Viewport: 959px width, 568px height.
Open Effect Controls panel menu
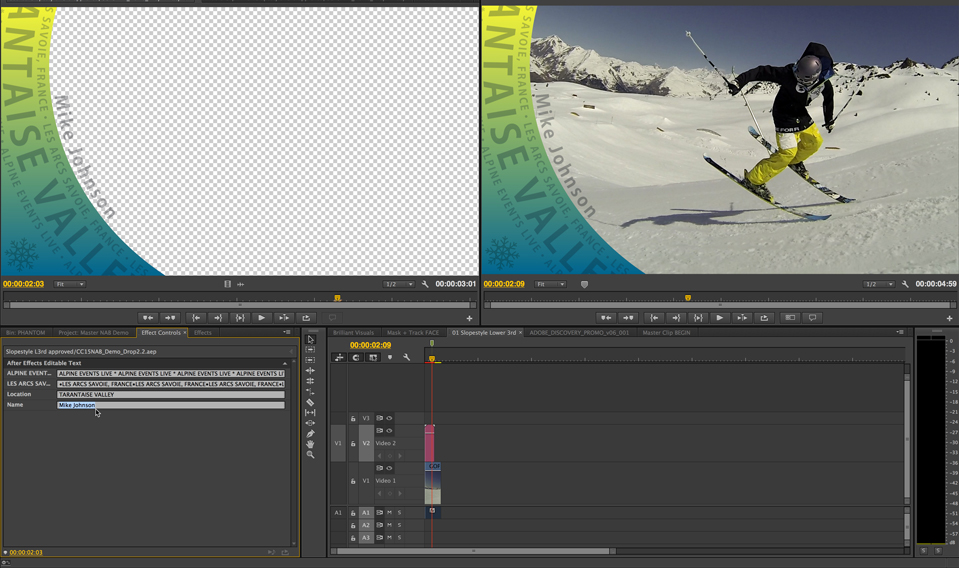pos(287,333)
